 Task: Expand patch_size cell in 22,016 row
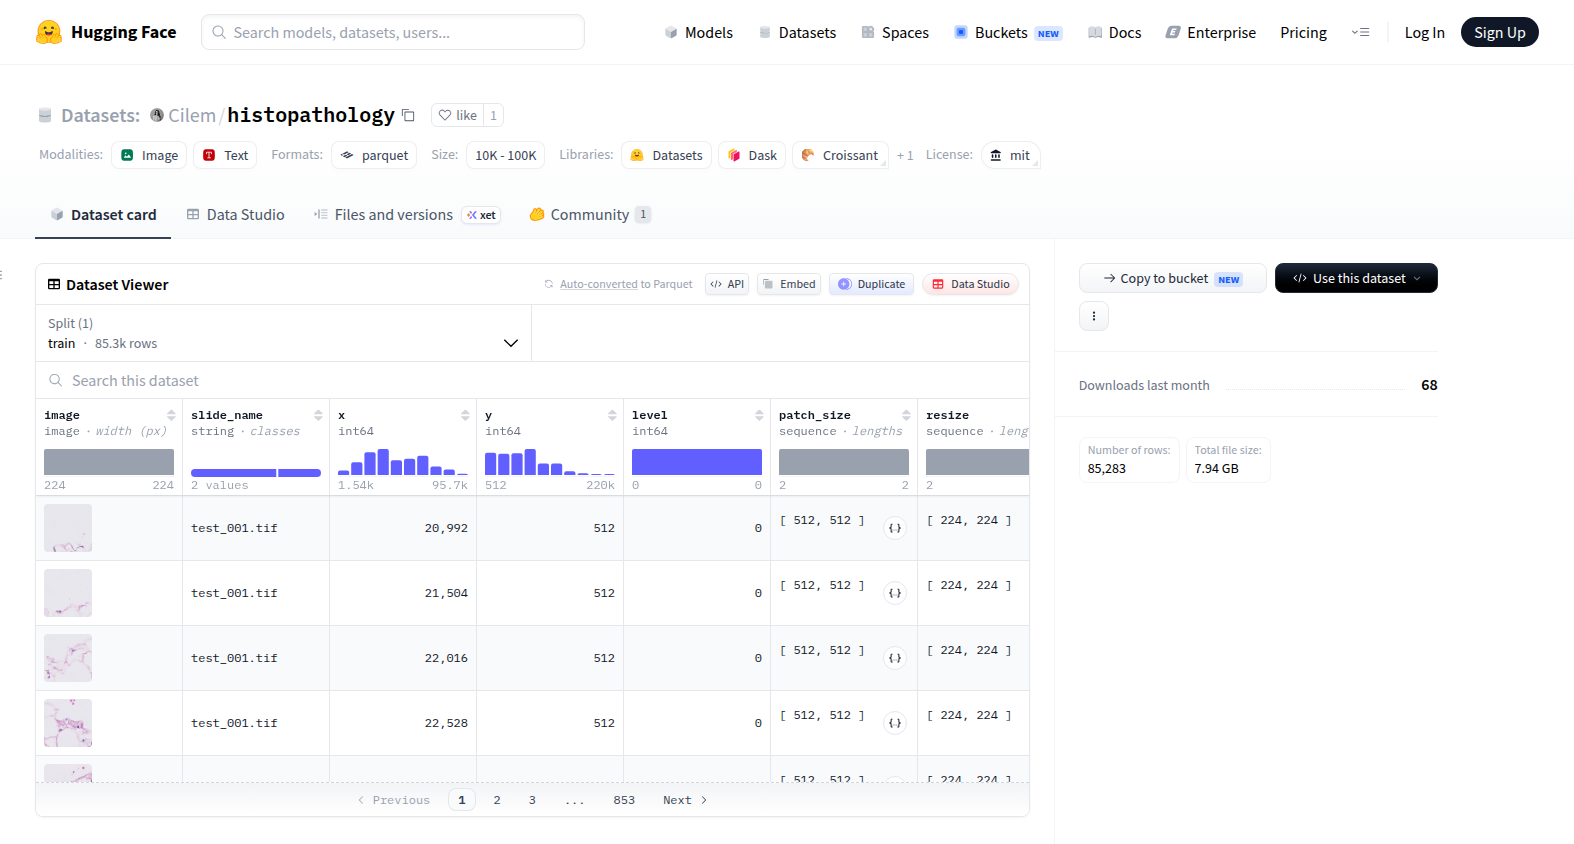pyautogui.click(x=895, y=658)
